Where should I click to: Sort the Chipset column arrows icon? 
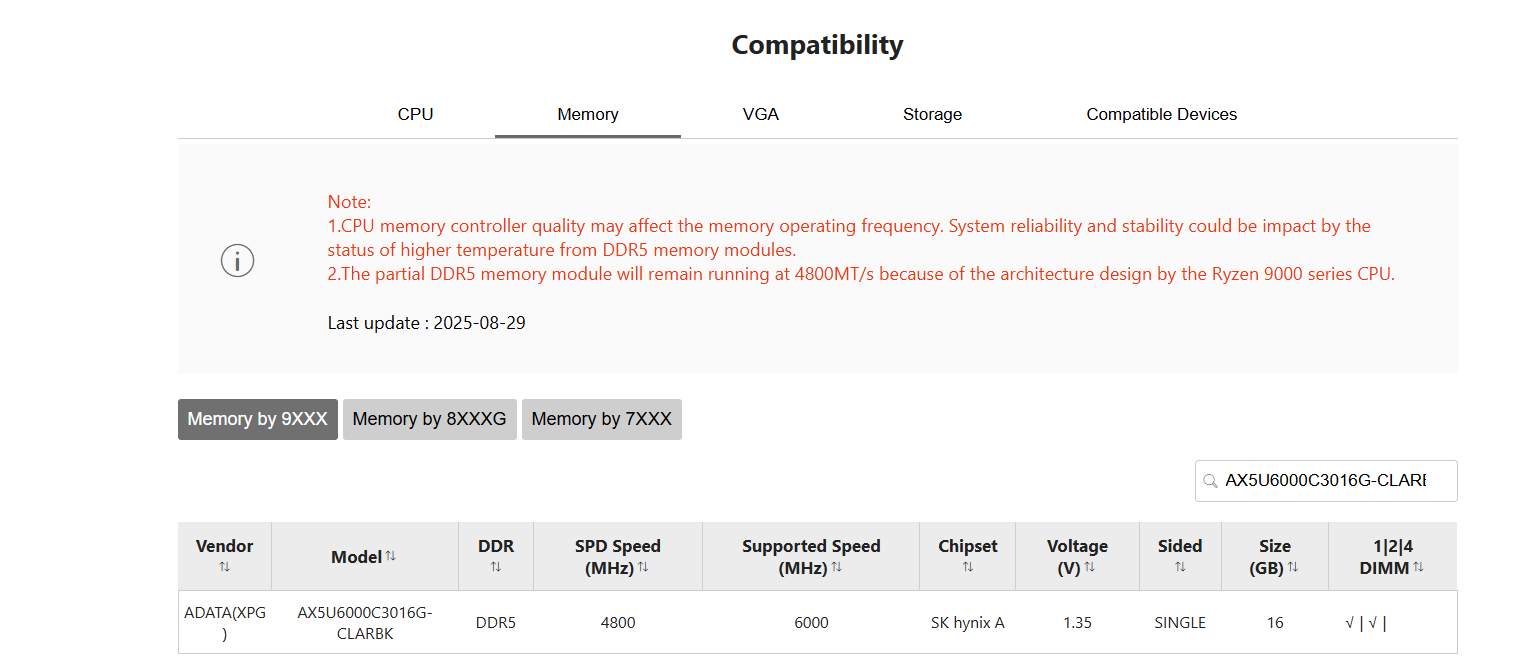[x=967, y=567]
